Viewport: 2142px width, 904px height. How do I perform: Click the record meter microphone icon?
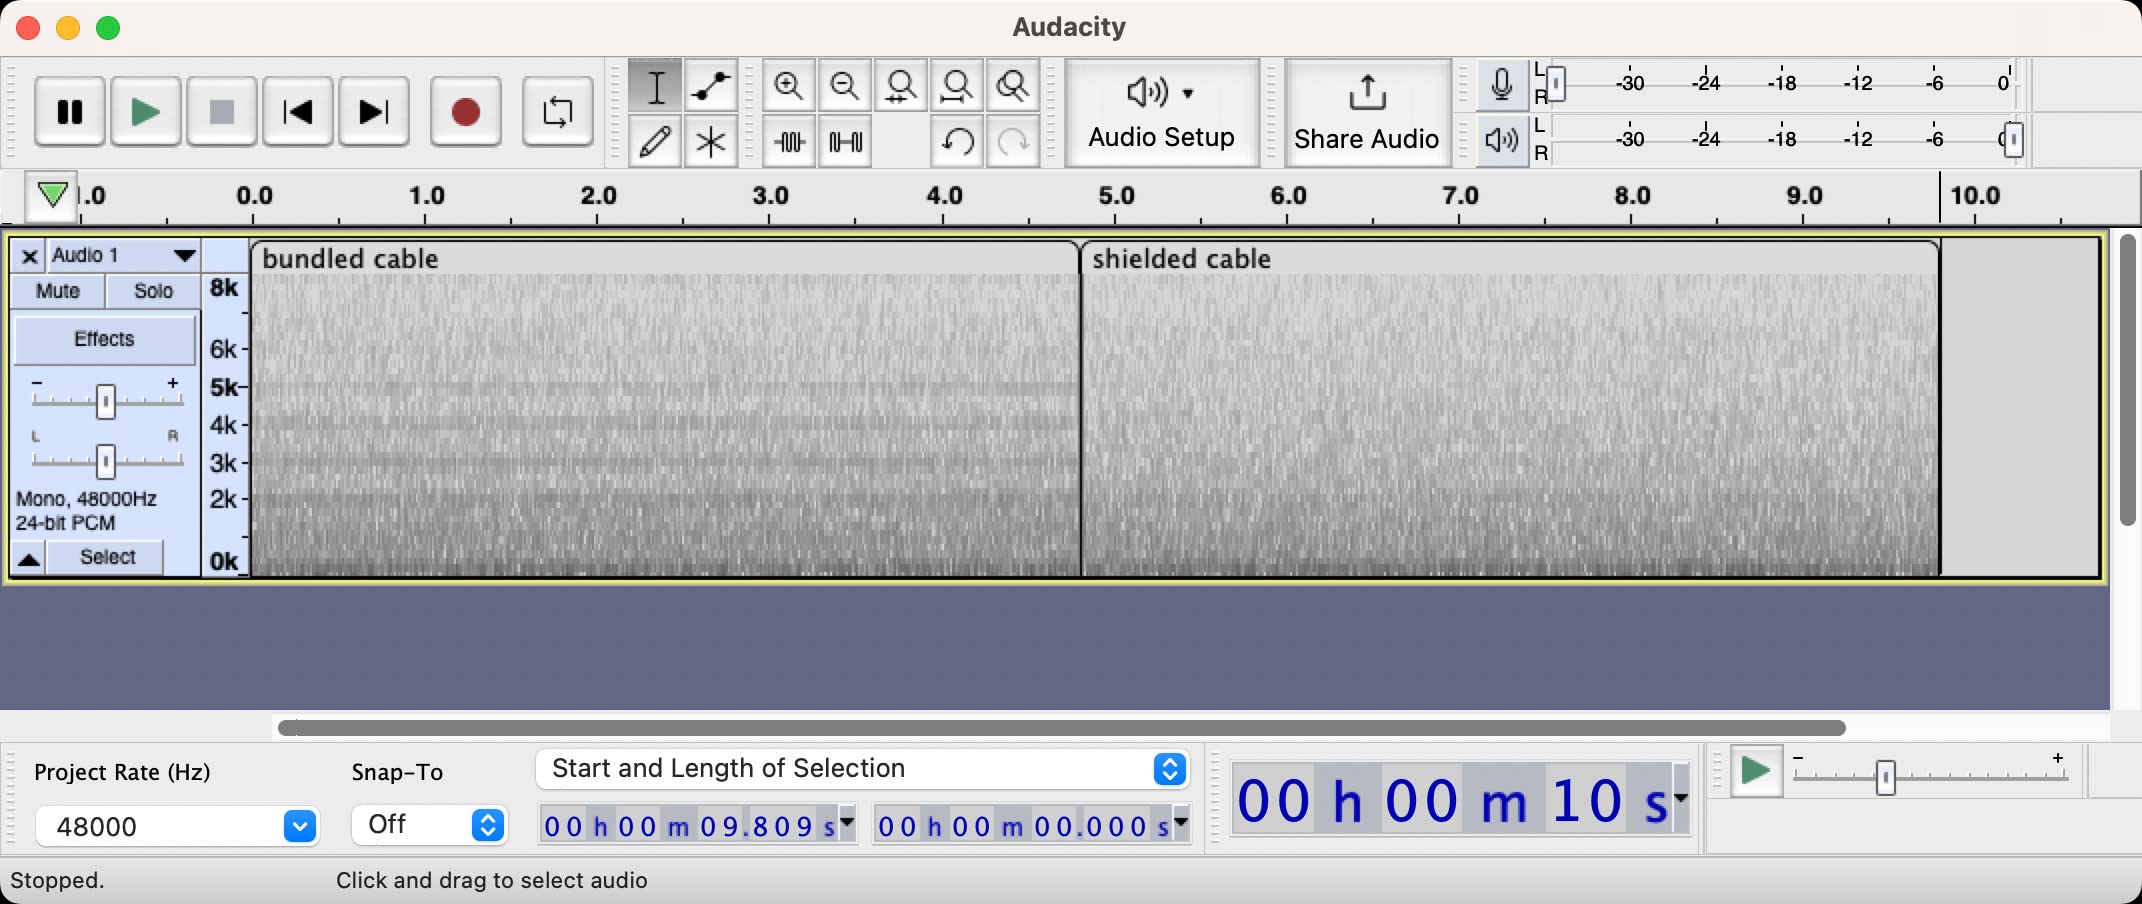(1501, 85)
